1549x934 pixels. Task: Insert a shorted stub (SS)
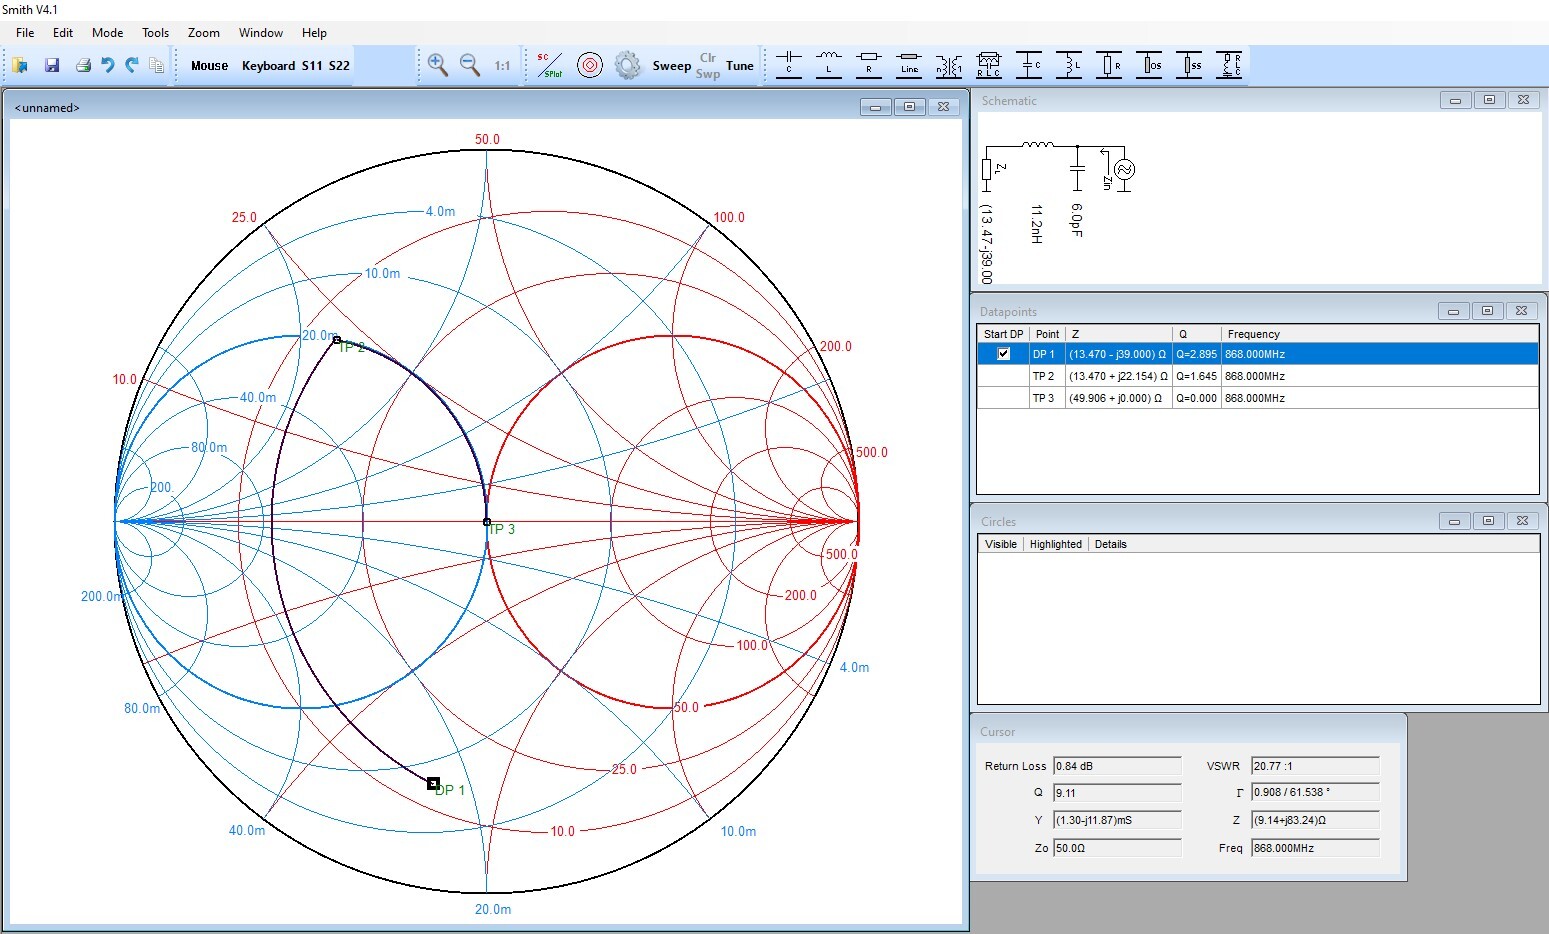(x=1189, y=65)
